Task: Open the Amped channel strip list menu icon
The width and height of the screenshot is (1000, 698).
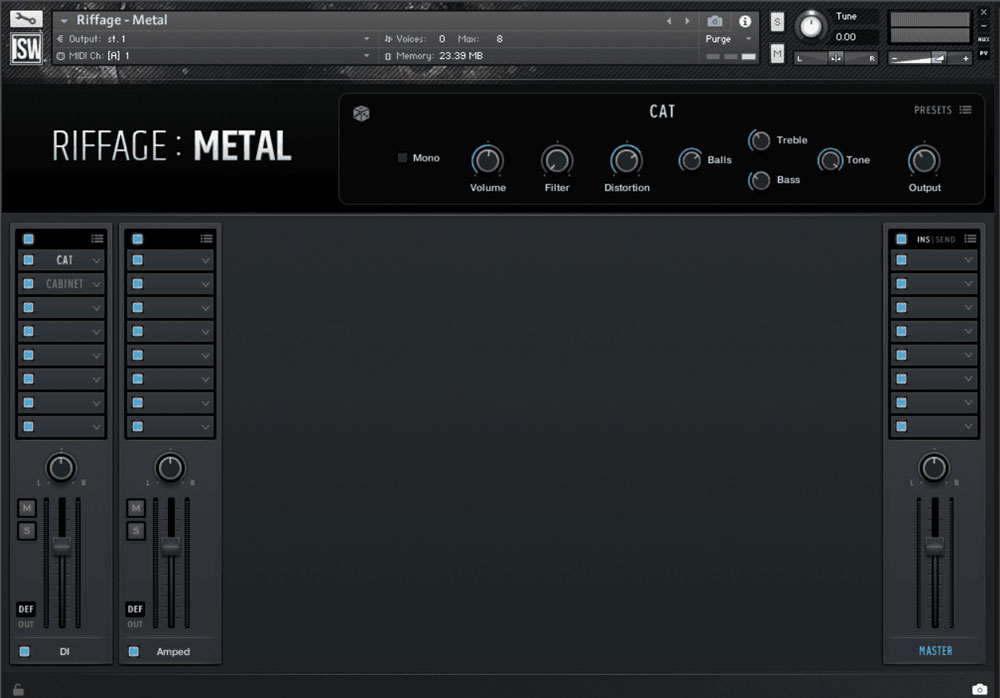Action: click(x=206, y=239)
